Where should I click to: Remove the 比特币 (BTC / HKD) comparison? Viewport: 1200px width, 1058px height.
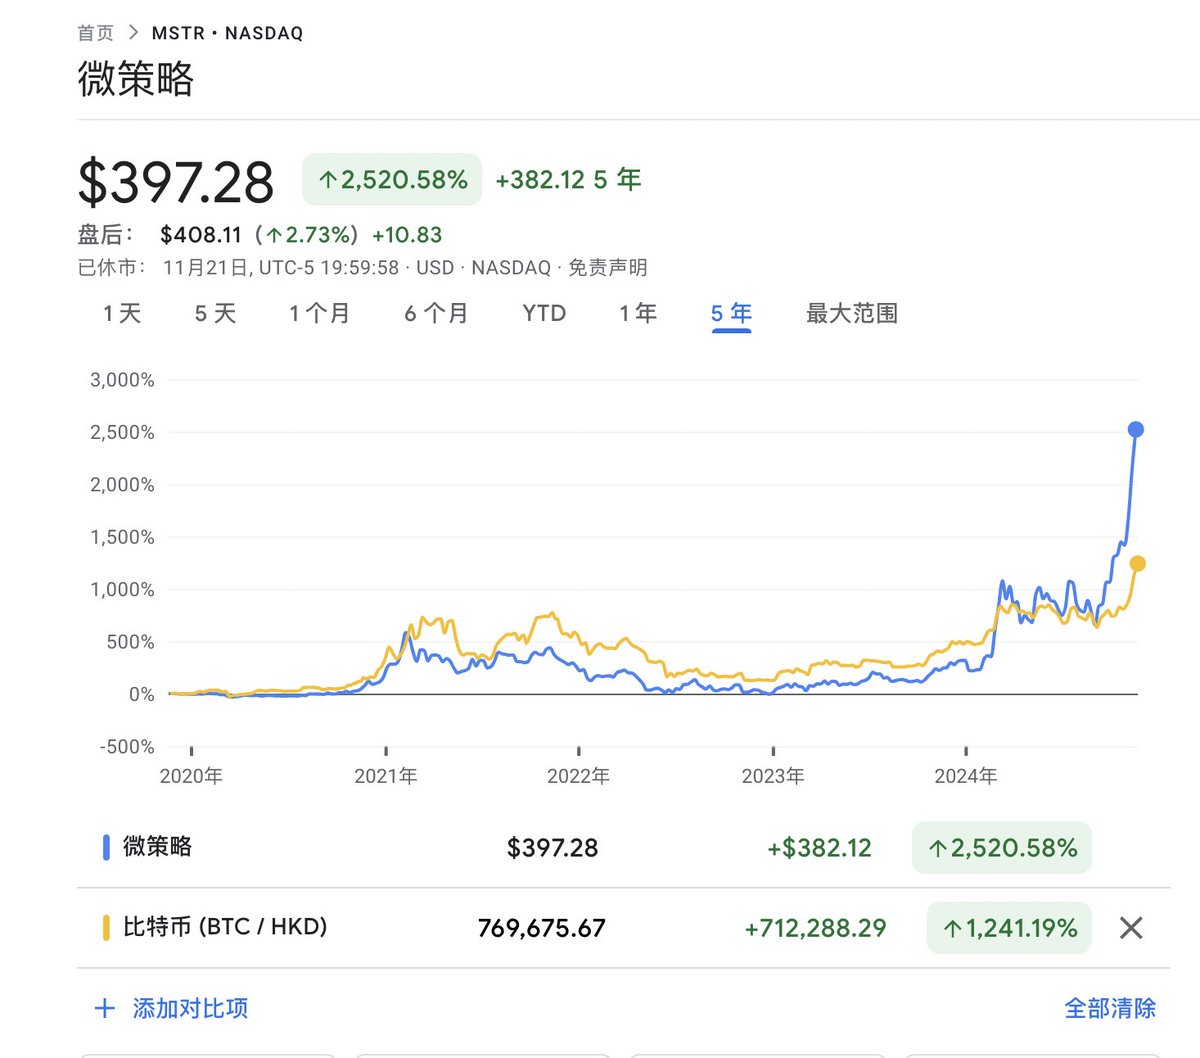(1130, 927)
